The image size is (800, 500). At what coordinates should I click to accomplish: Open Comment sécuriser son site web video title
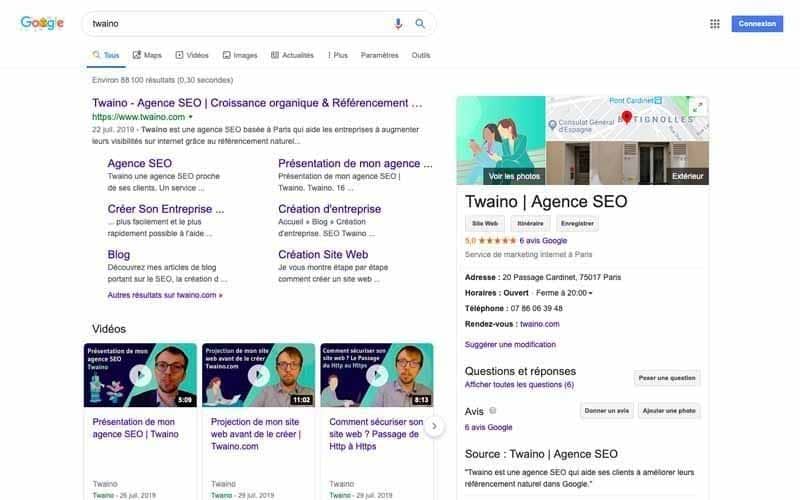(x=376, y=434)
